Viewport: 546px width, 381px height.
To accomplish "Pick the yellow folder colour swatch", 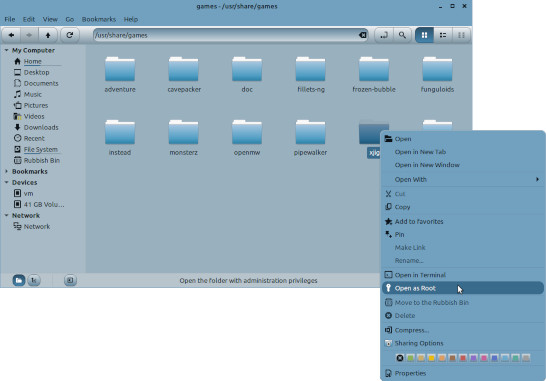I will 431,358.
